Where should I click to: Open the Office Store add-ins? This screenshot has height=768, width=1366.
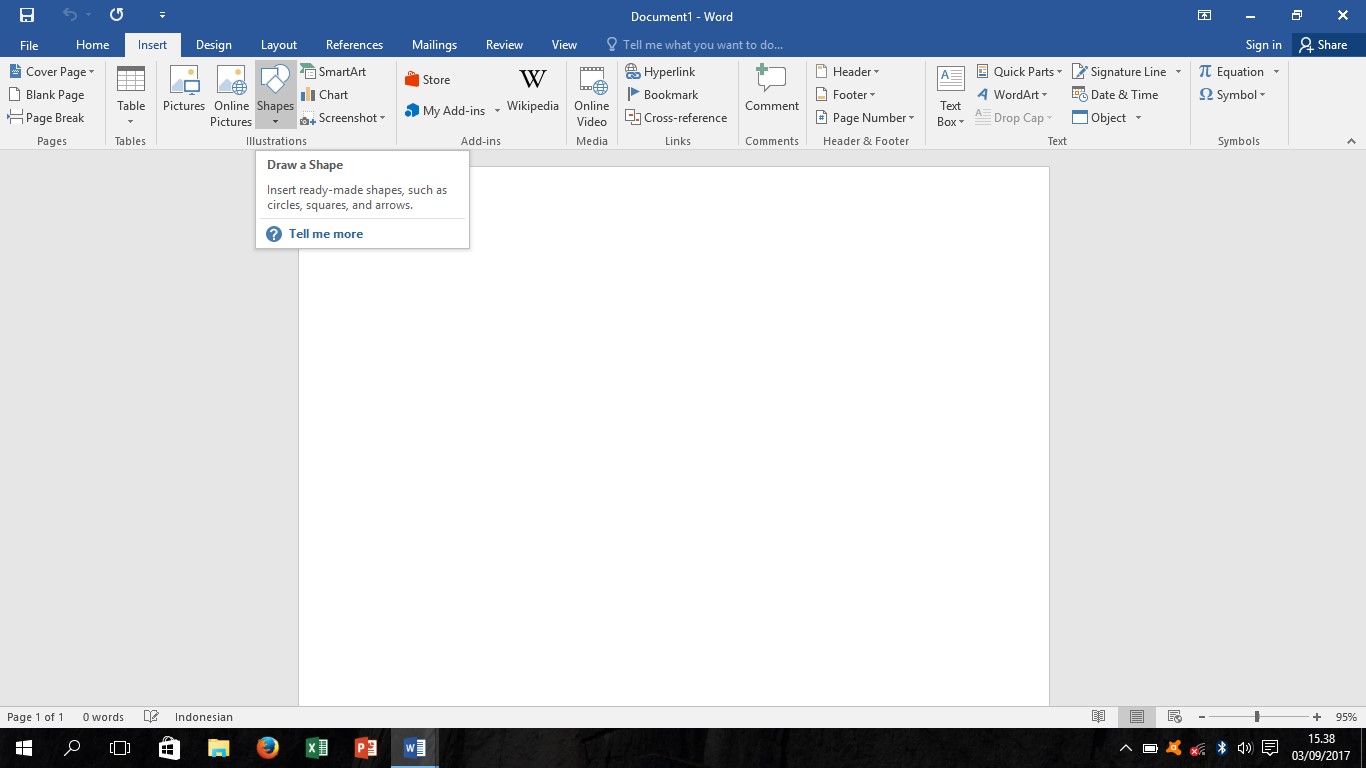(427, 80)
